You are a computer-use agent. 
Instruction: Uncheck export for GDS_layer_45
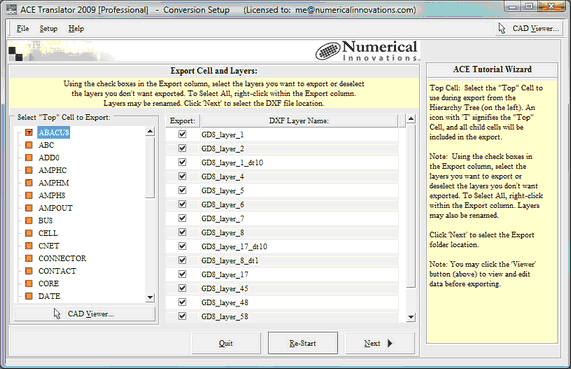coord(182,288)
